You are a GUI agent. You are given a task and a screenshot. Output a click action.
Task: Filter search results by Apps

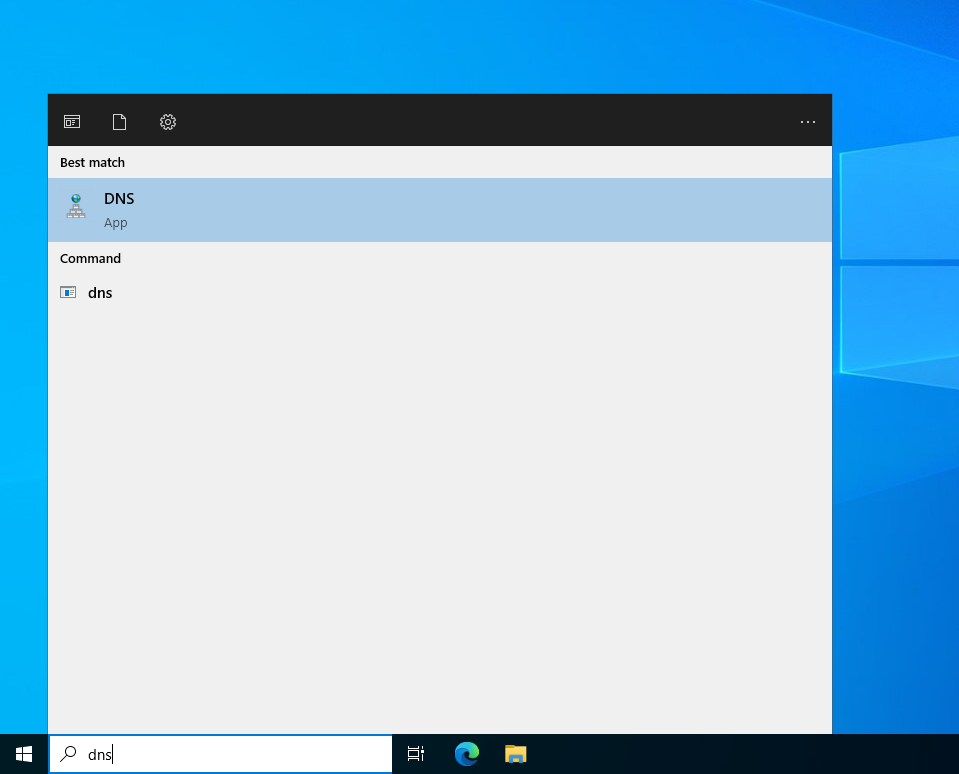[x=72, y=122]
